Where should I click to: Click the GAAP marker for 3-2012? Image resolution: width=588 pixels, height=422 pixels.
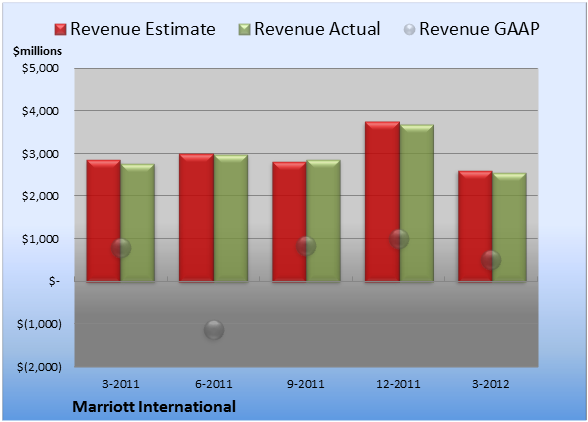pos(491,260)
